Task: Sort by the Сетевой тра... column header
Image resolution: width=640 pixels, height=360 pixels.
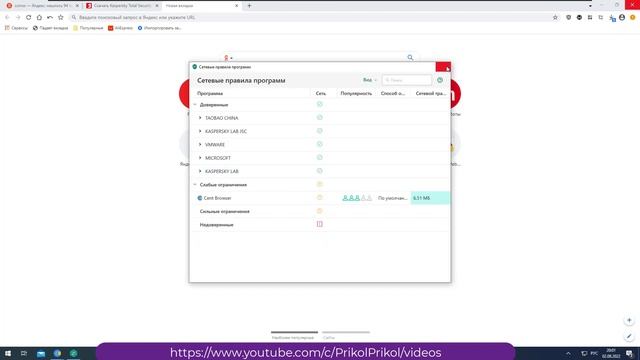Action: pyautogui.click(x=431, y=93)
